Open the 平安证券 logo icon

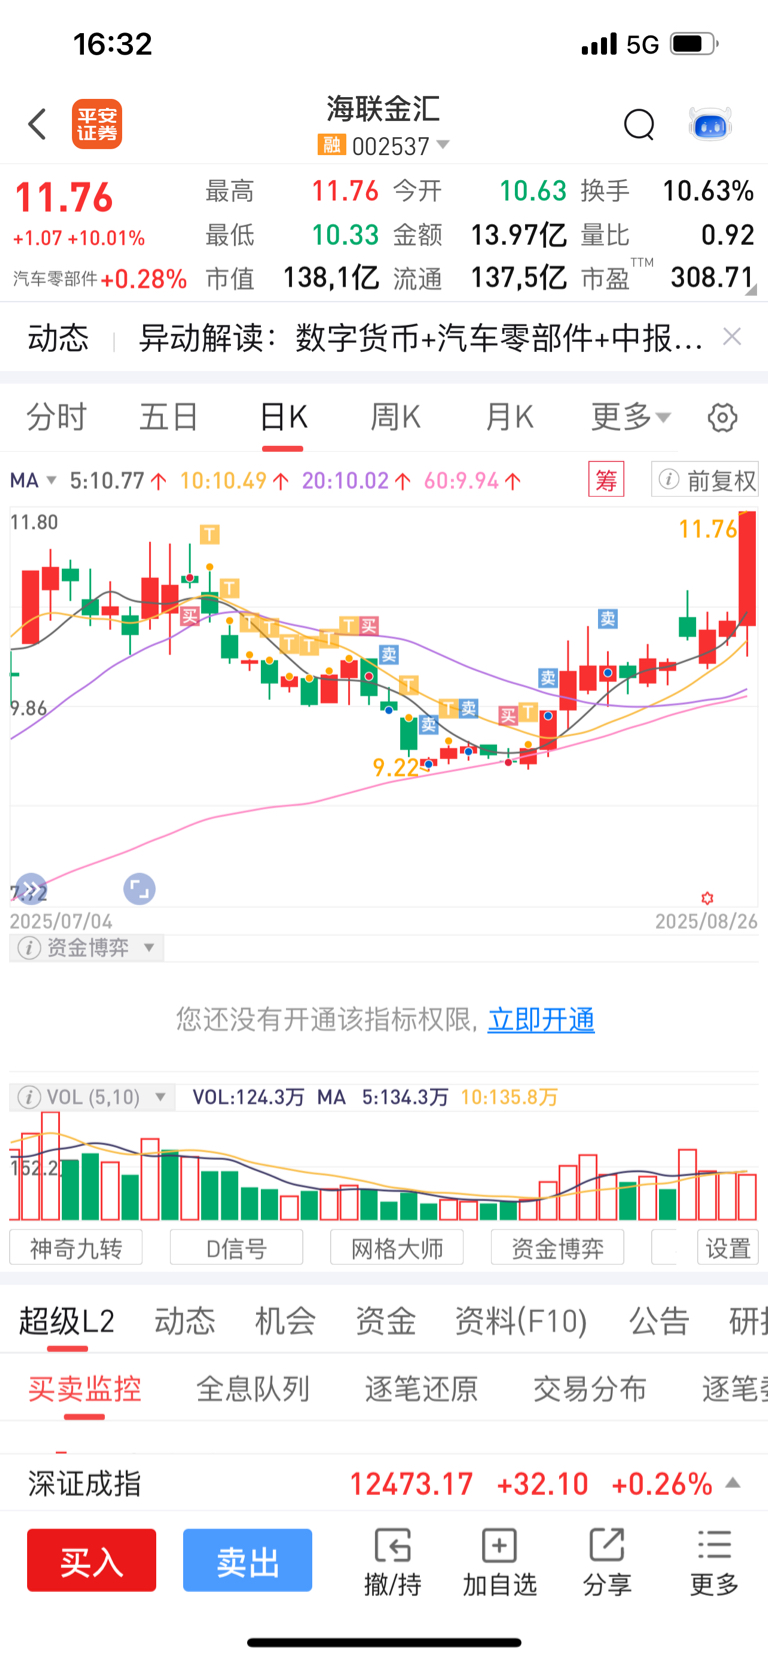point(97,124)
